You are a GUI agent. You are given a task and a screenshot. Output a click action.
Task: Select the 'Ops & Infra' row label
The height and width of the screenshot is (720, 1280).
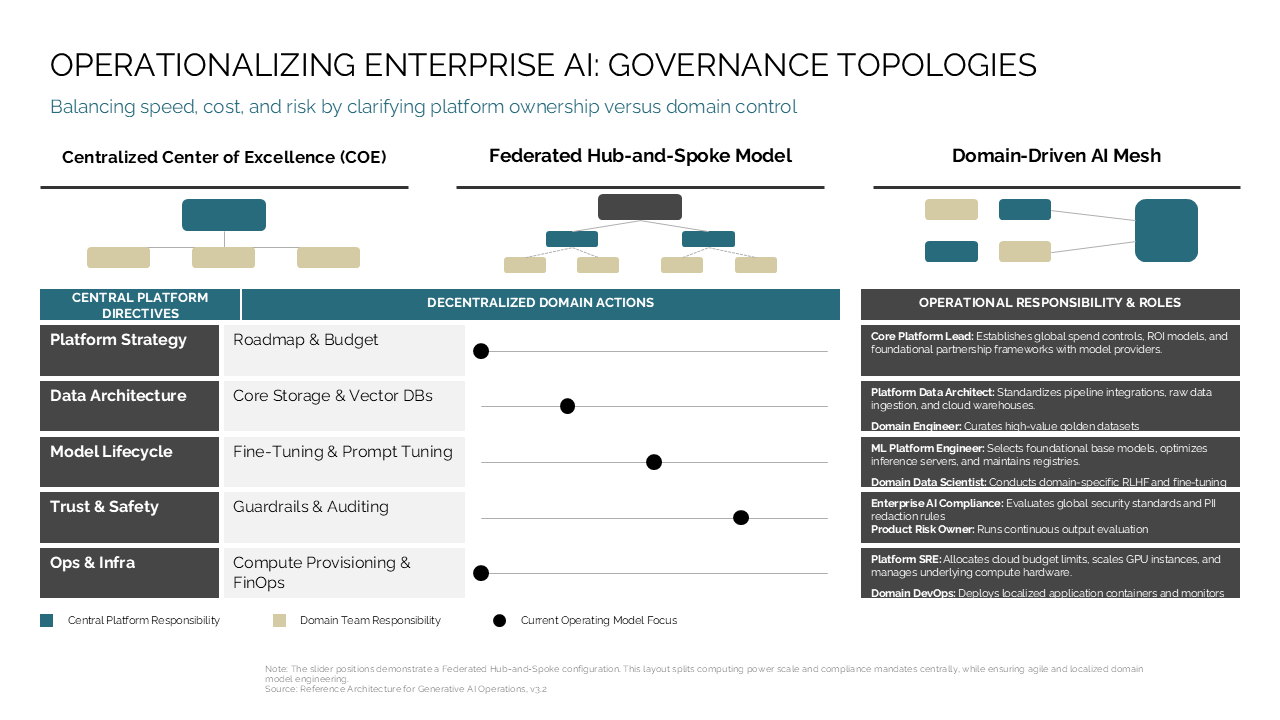[x=129, y=573]
